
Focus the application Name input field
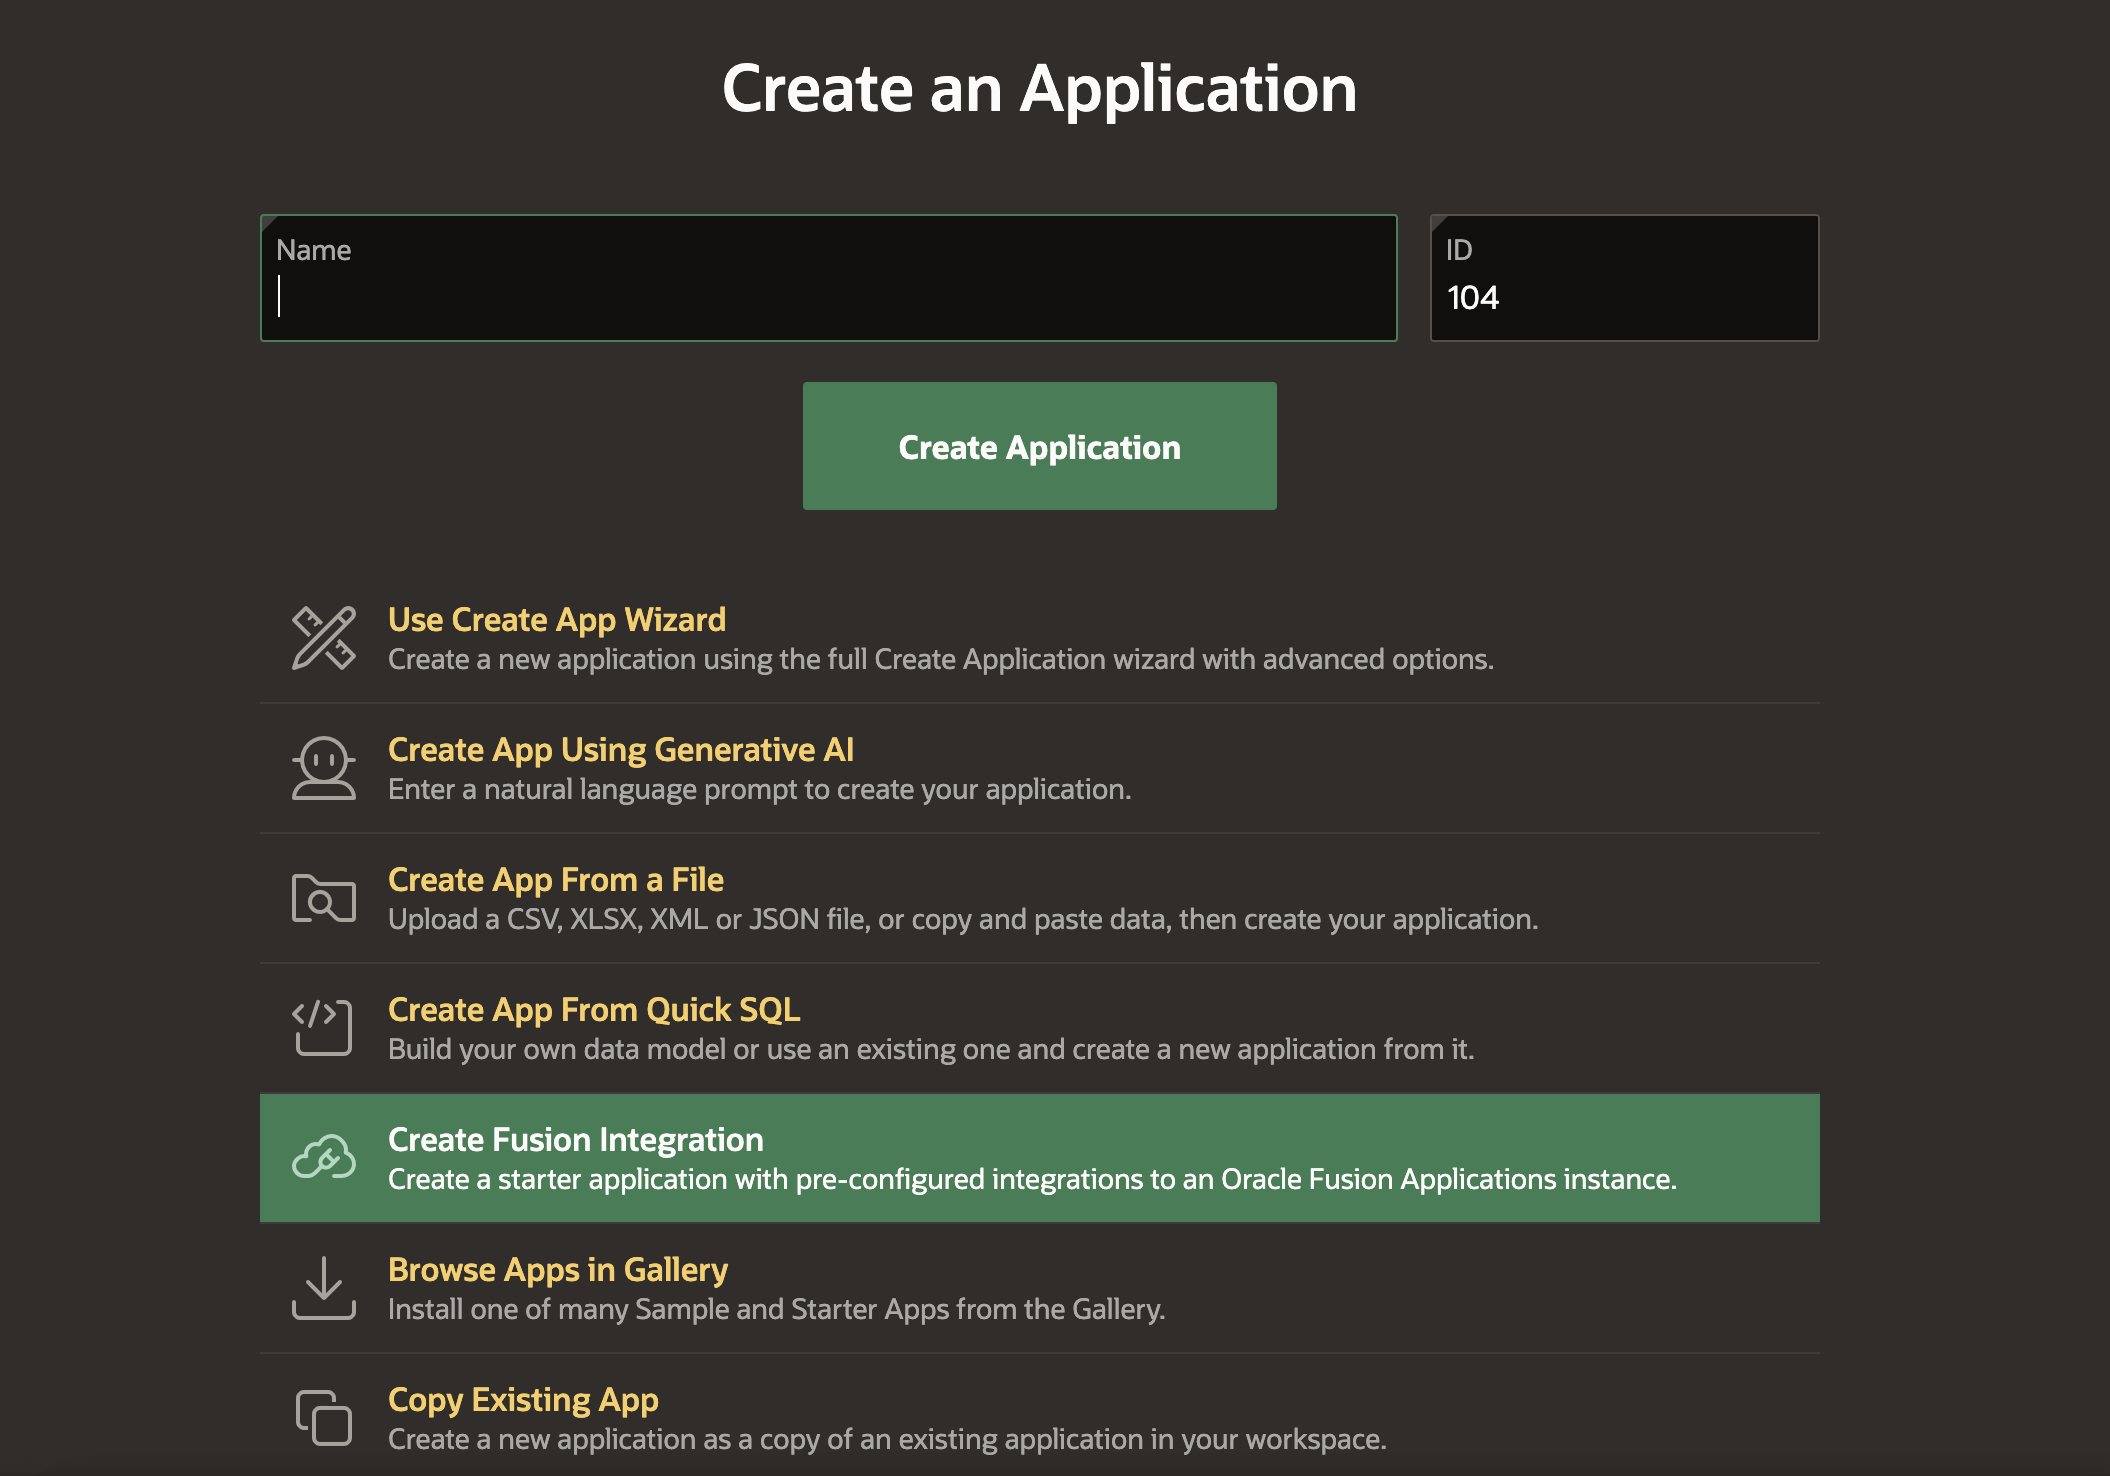(x=828, y=297)
